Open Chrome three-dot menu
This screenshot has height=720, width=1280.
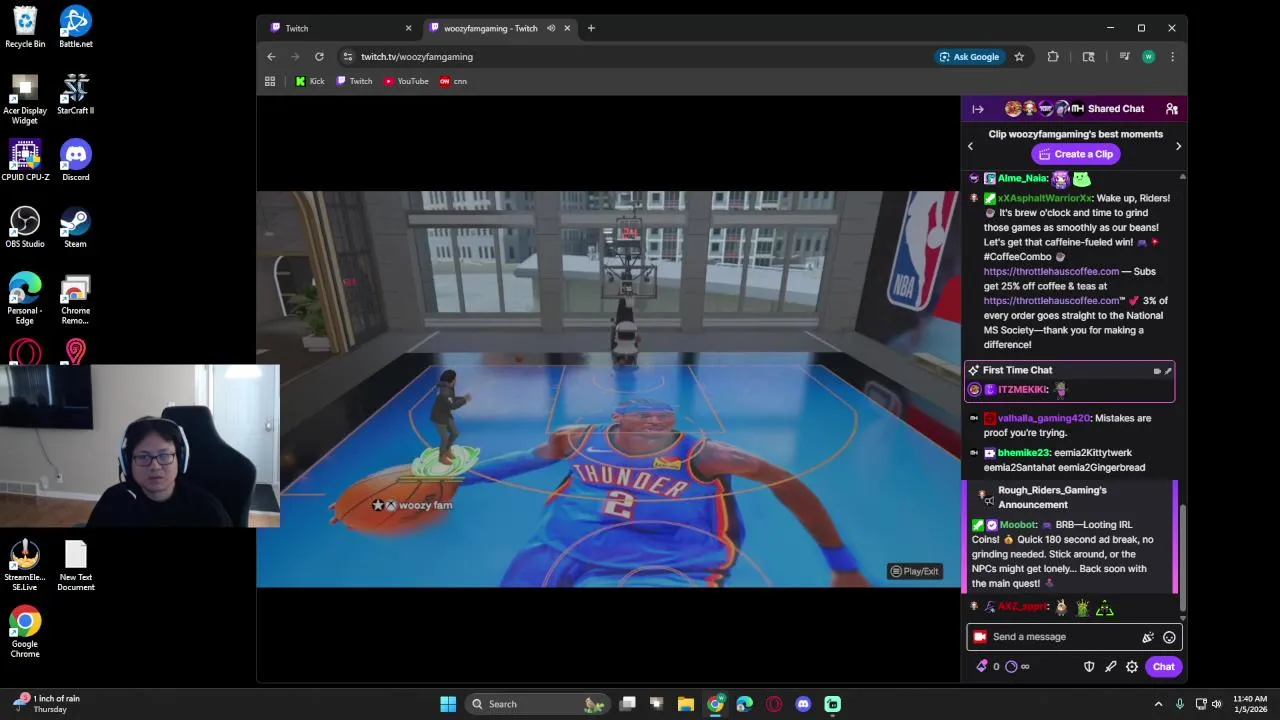[1172, 57]
